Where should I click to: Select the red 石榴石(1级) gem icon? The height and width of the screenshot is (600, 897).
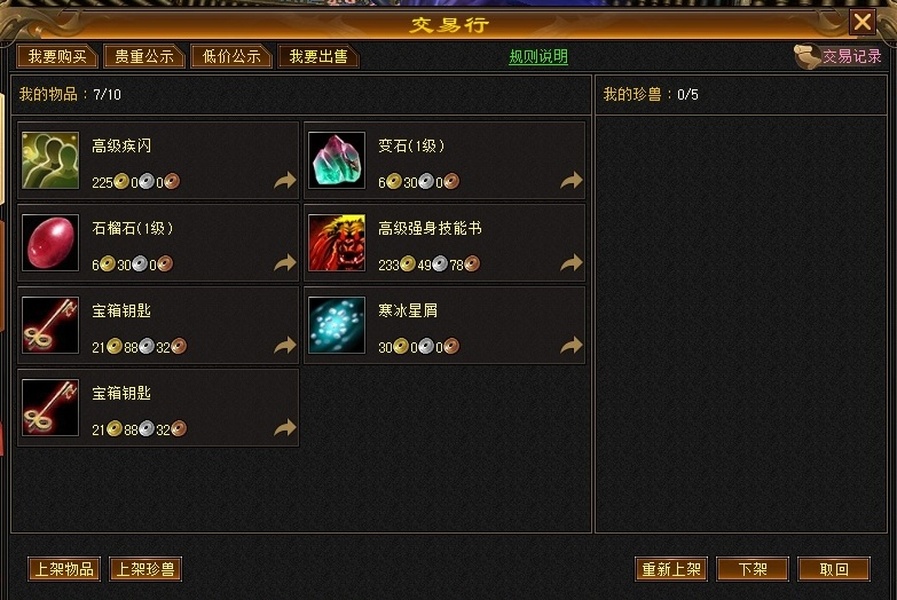tap(50, 243)
